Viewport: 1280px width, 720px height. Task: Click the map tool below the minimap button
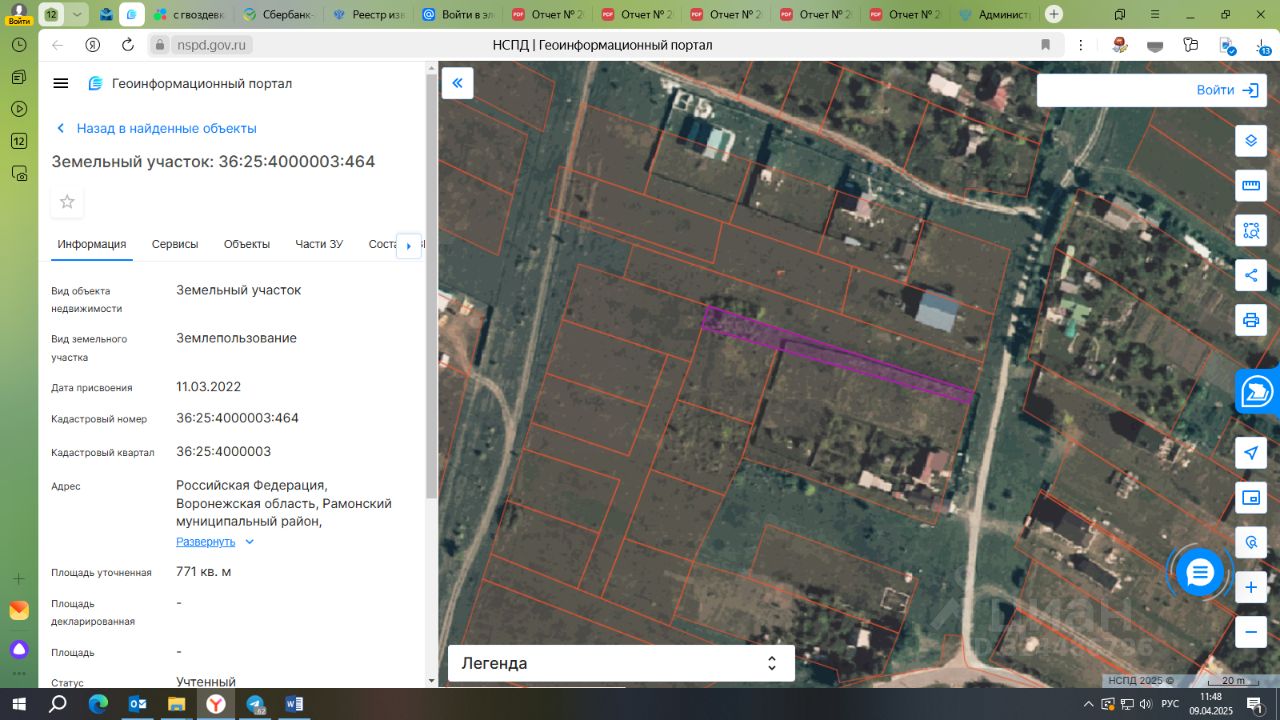click(x=1250, y=543)
